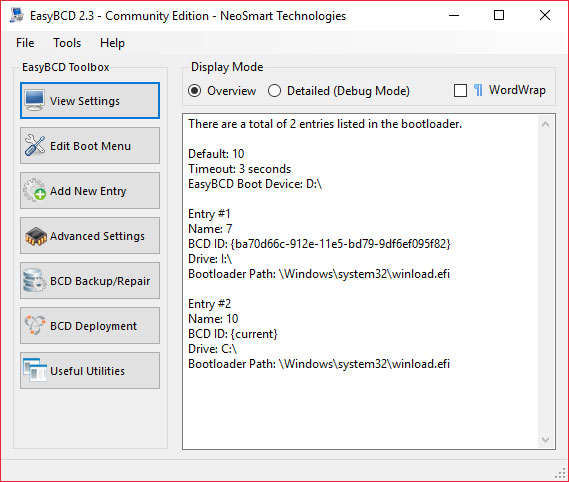Click the 'Drive: C:\' line
Screen dimensions: 569x482
coord(213,349)
